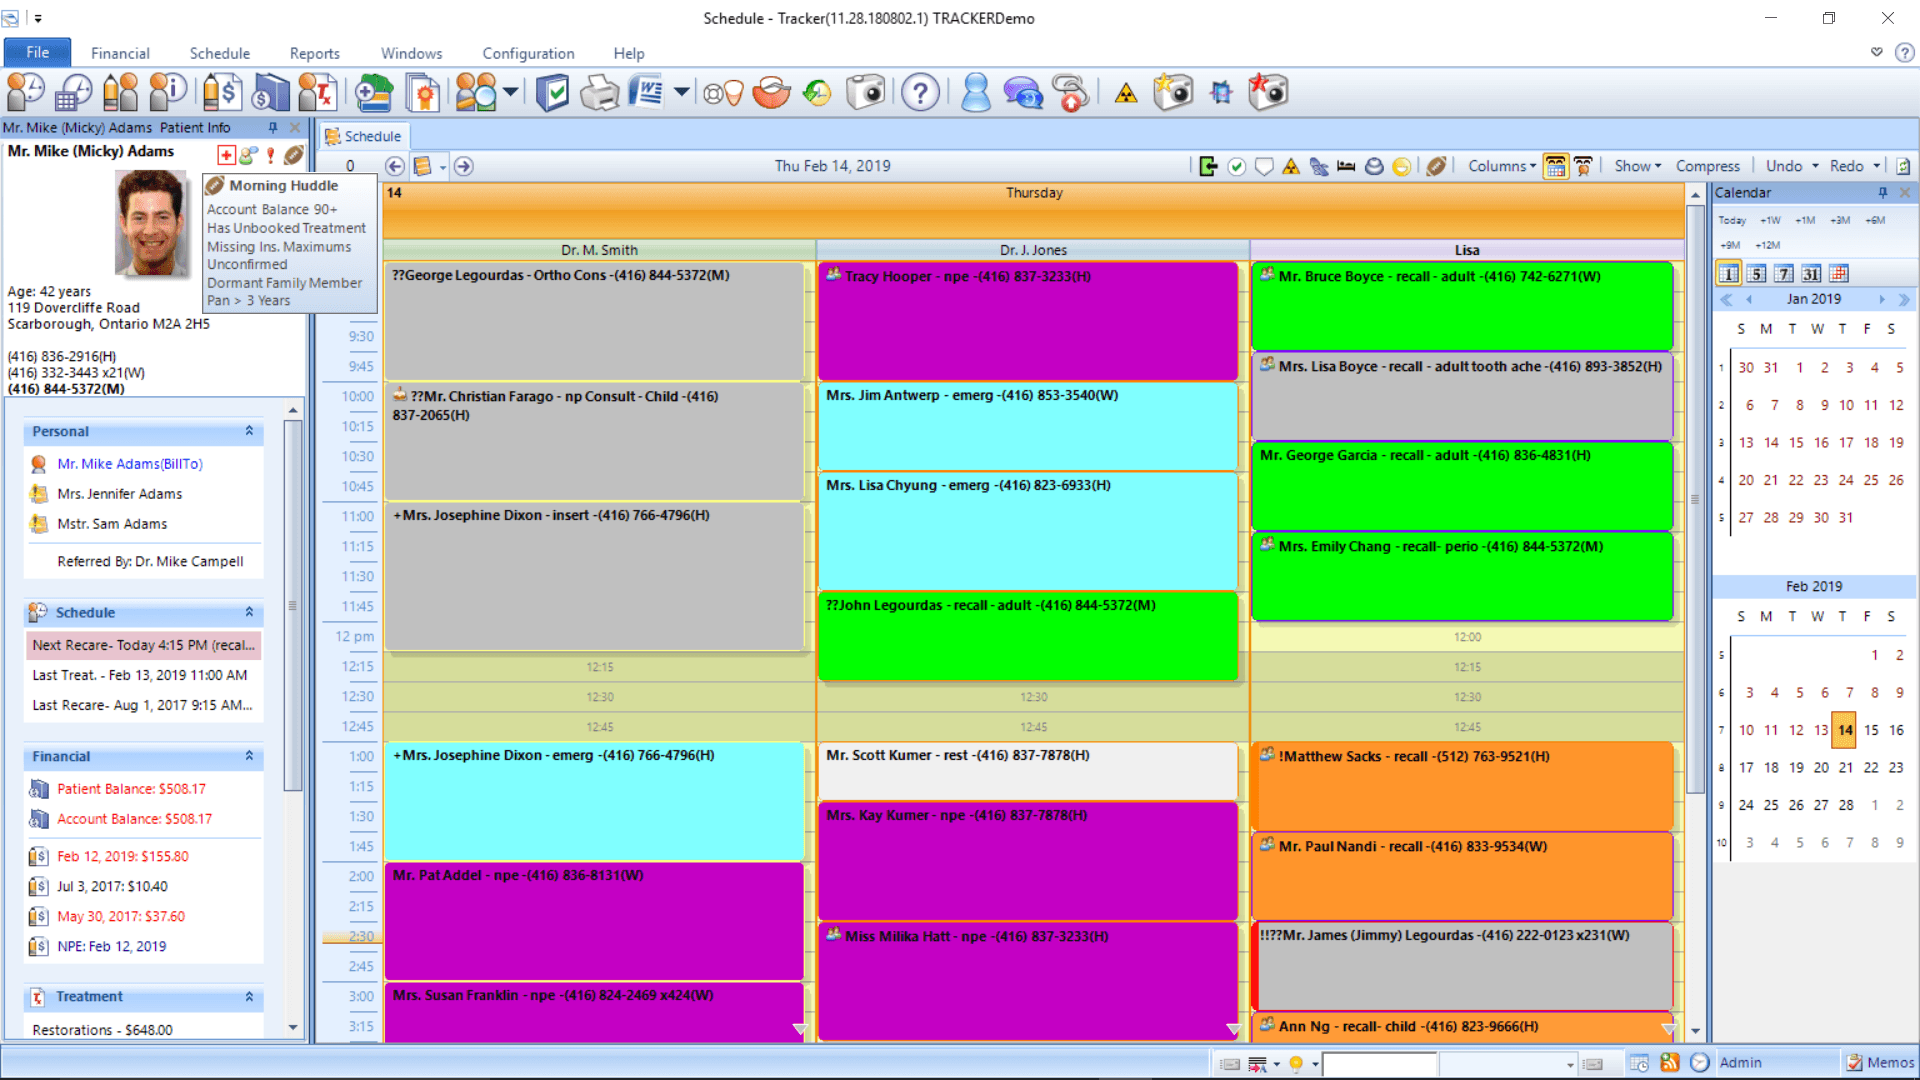The width and height of the screenshot is (1920, 1080).
Task: Click the red medical alert cross icon
Action: (226, 154)
